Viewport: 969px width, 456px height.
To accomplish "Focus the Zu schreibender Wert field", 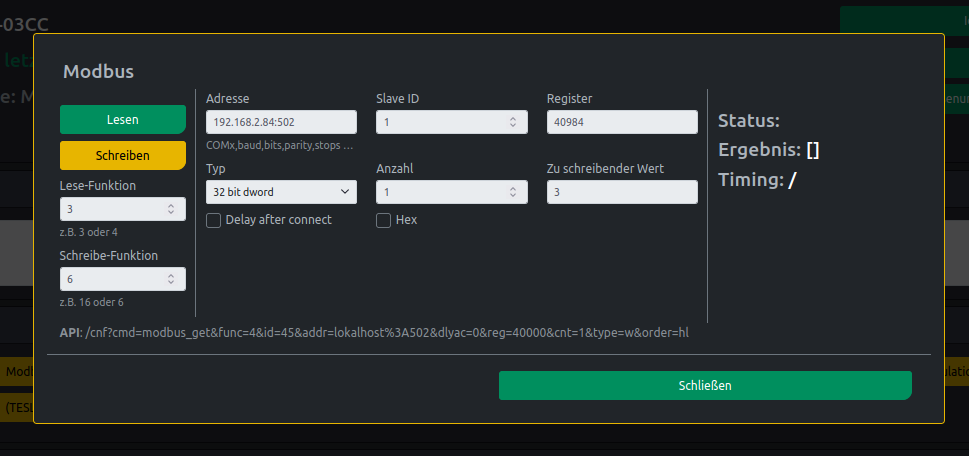I will tap(621, 191).
